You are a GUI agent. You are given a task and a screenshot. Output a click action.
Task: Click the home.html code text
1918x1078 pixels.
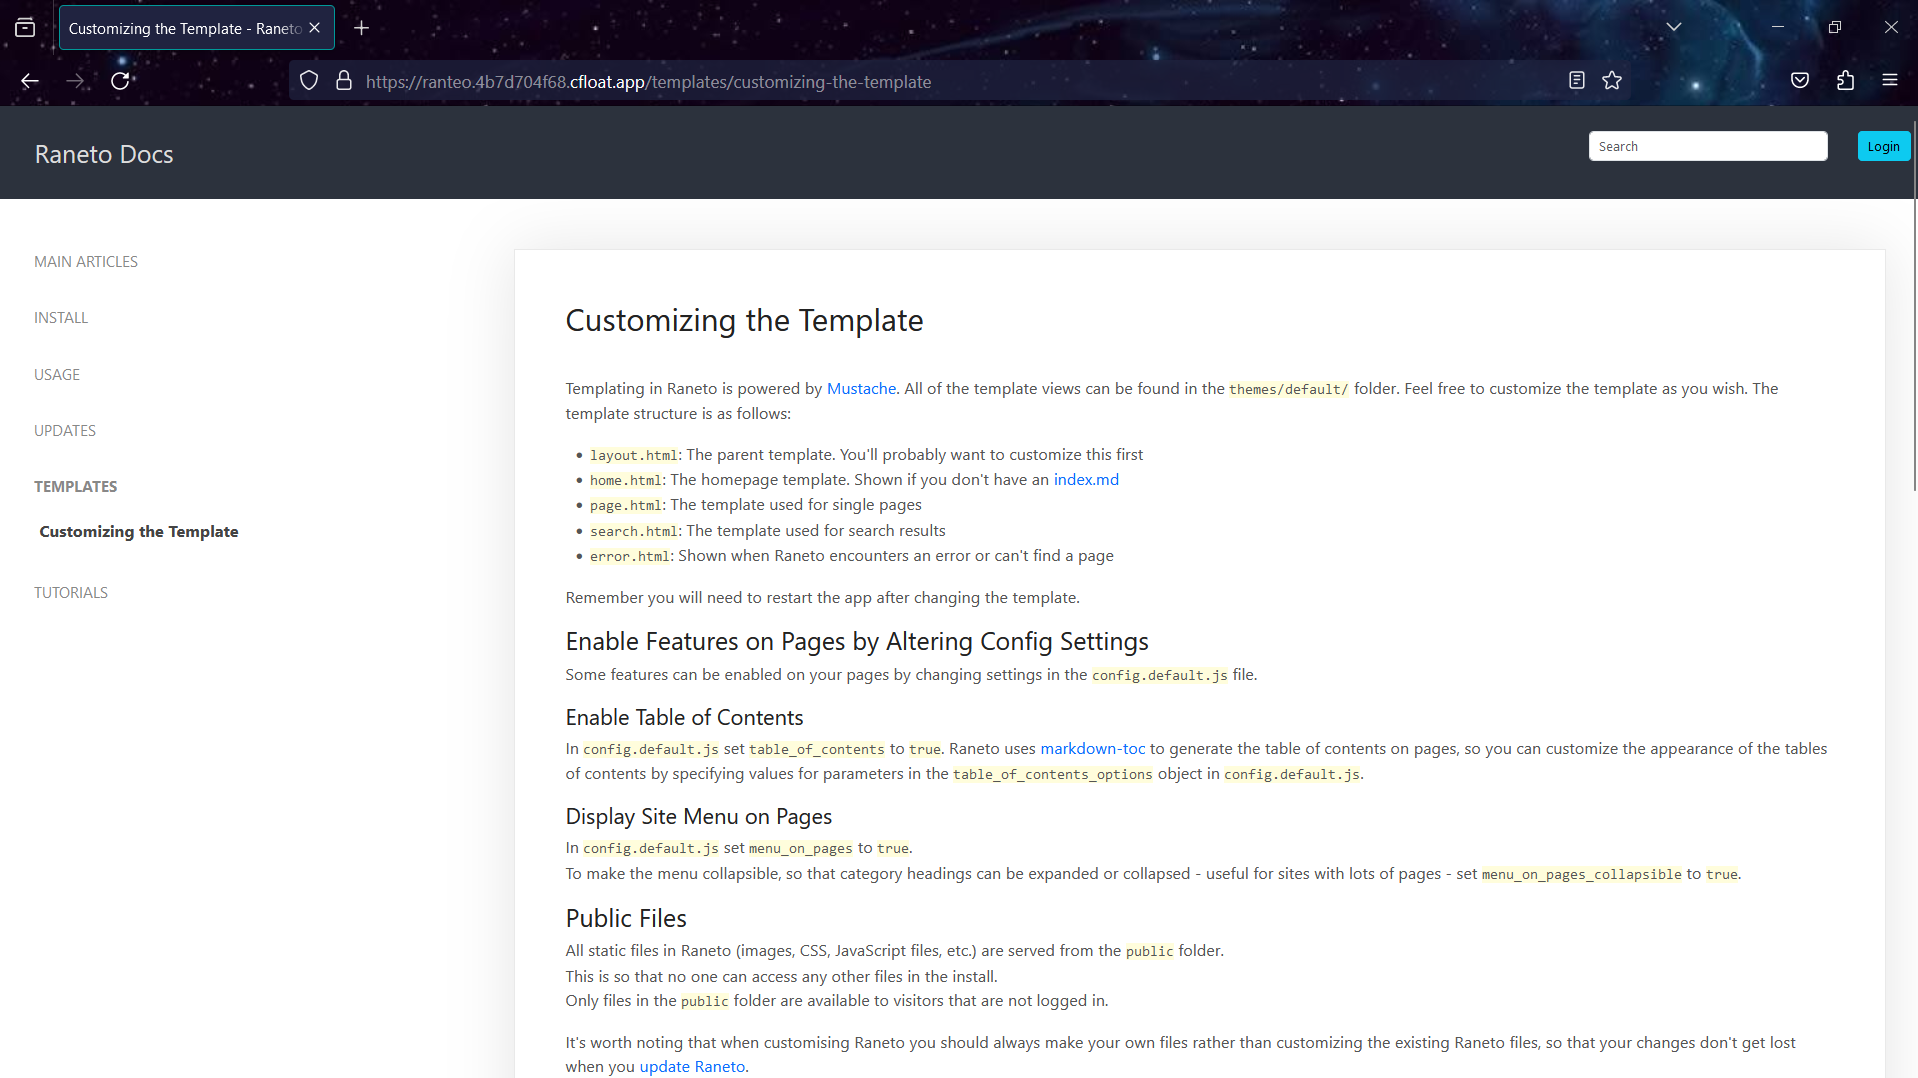[x=625, y=481]
